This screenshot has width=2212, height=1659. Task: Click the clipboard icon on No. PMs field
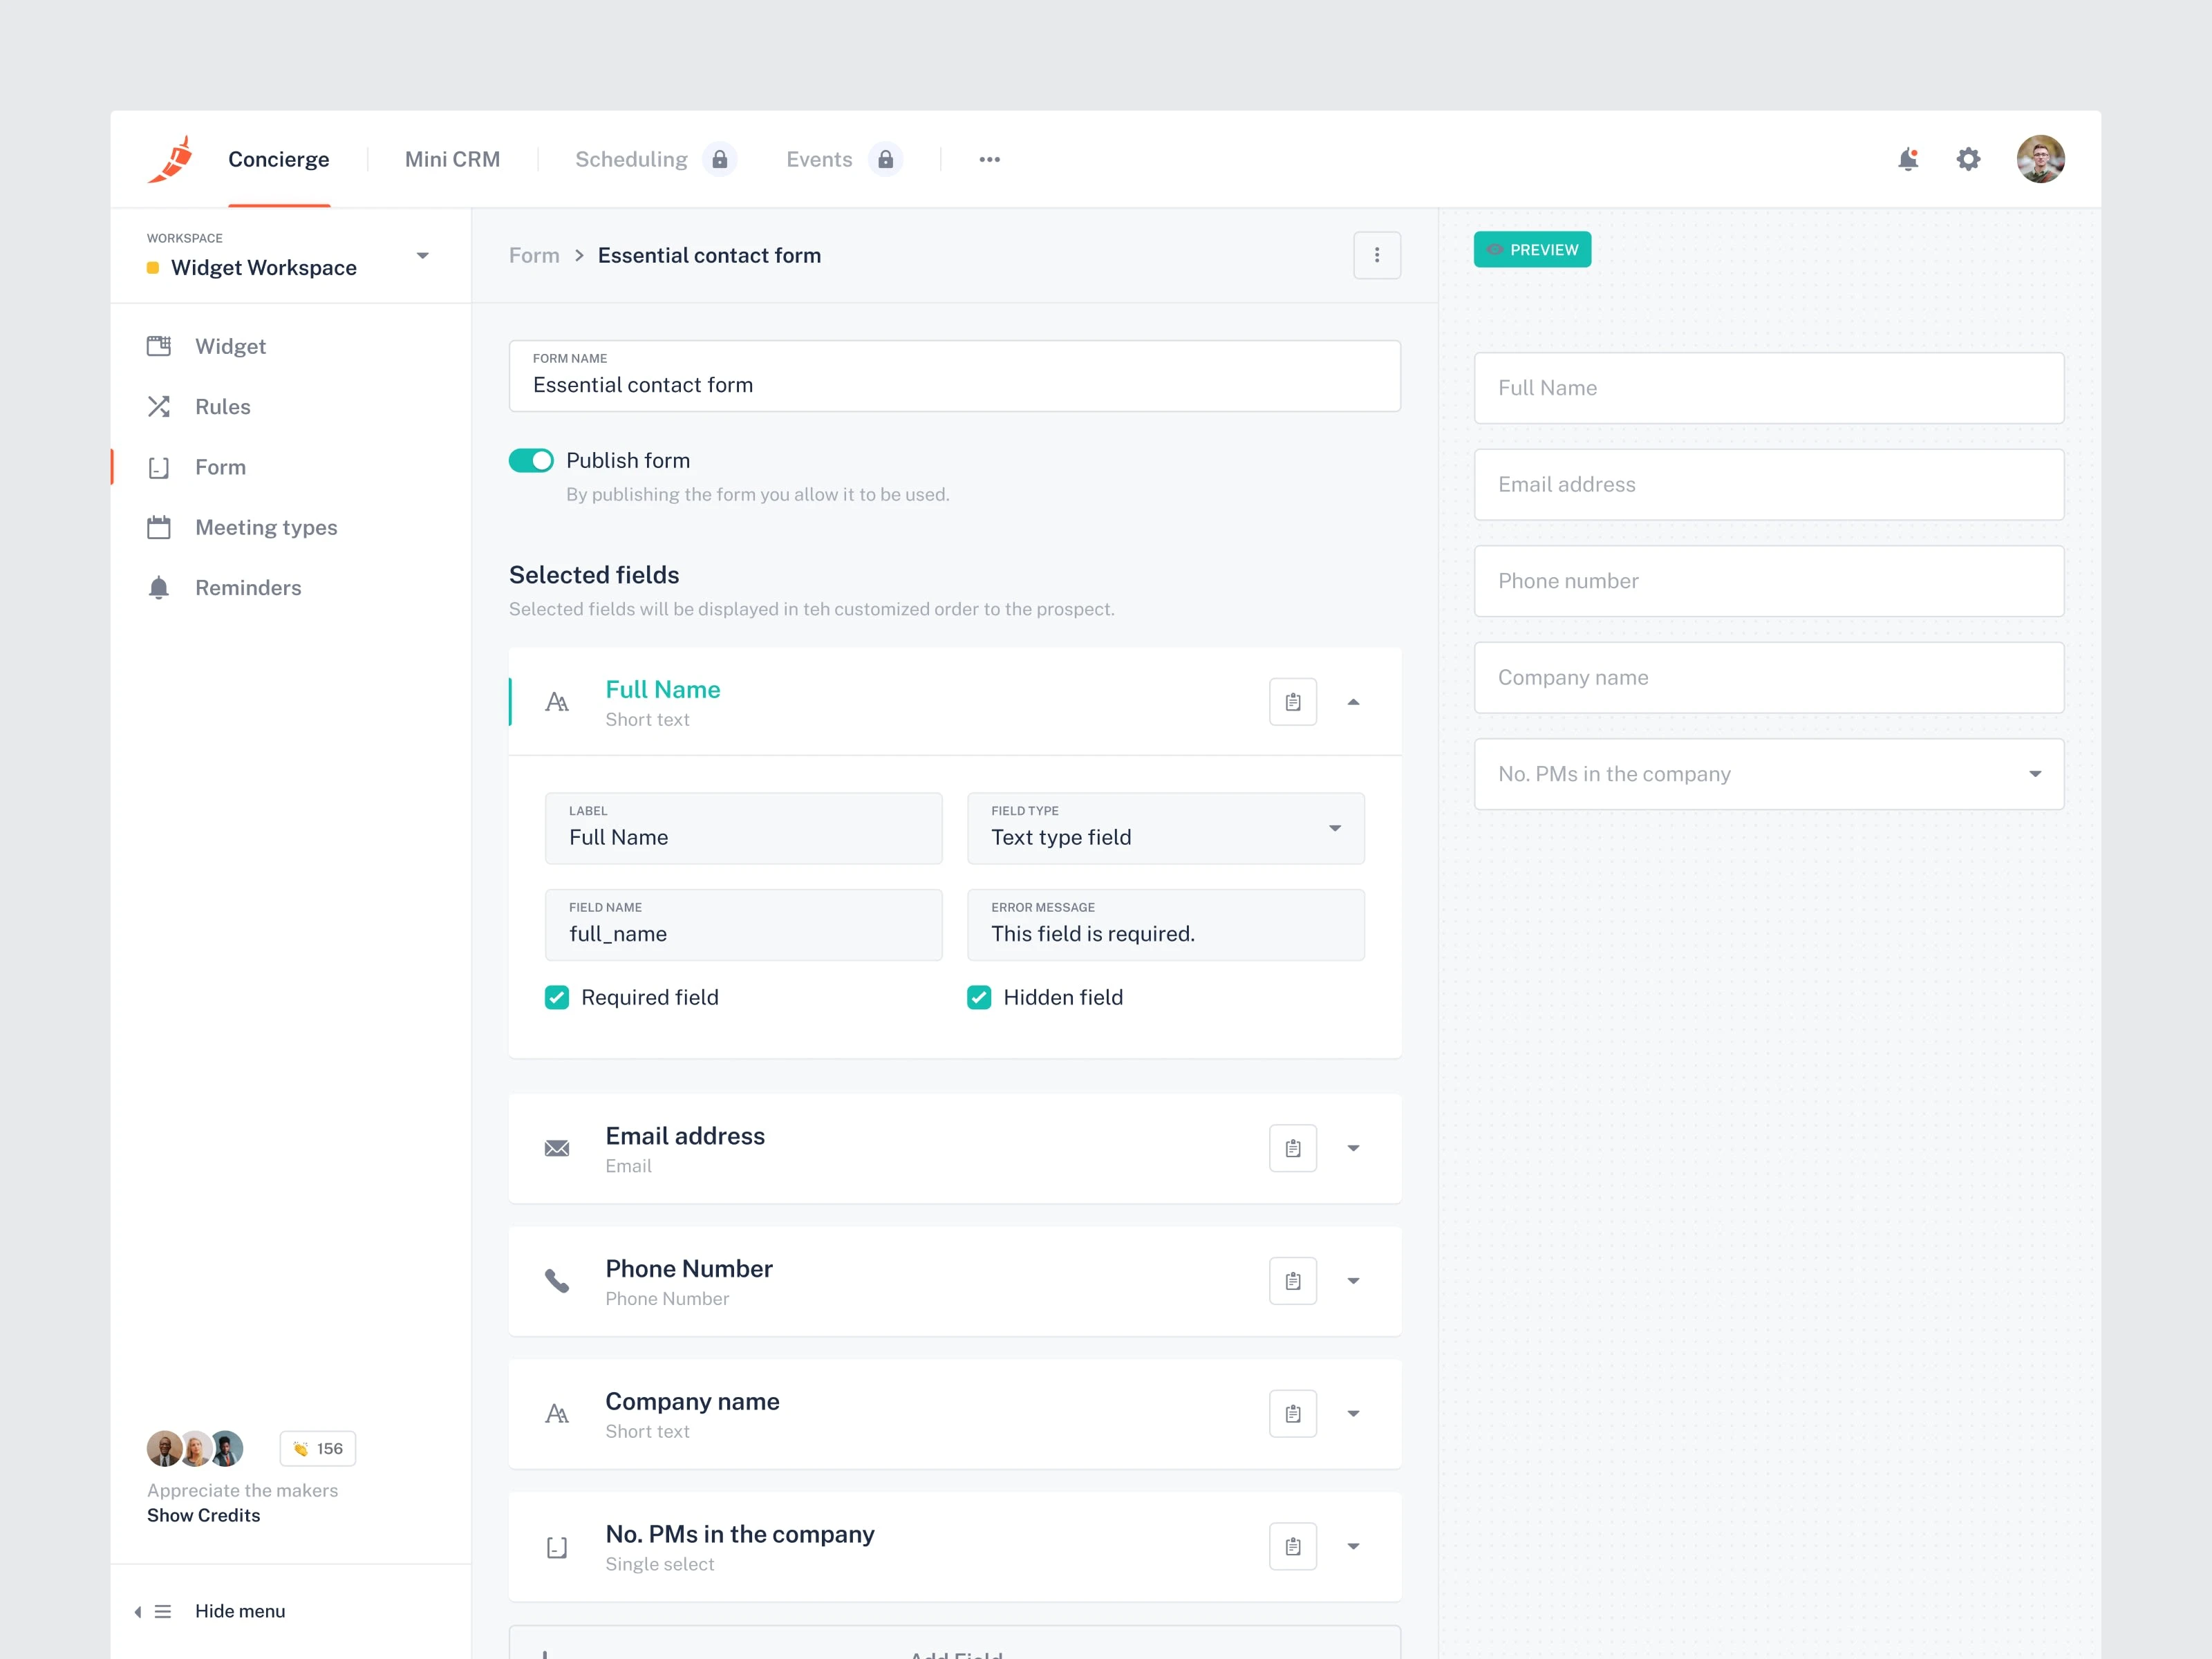tap(1293, 1547)
